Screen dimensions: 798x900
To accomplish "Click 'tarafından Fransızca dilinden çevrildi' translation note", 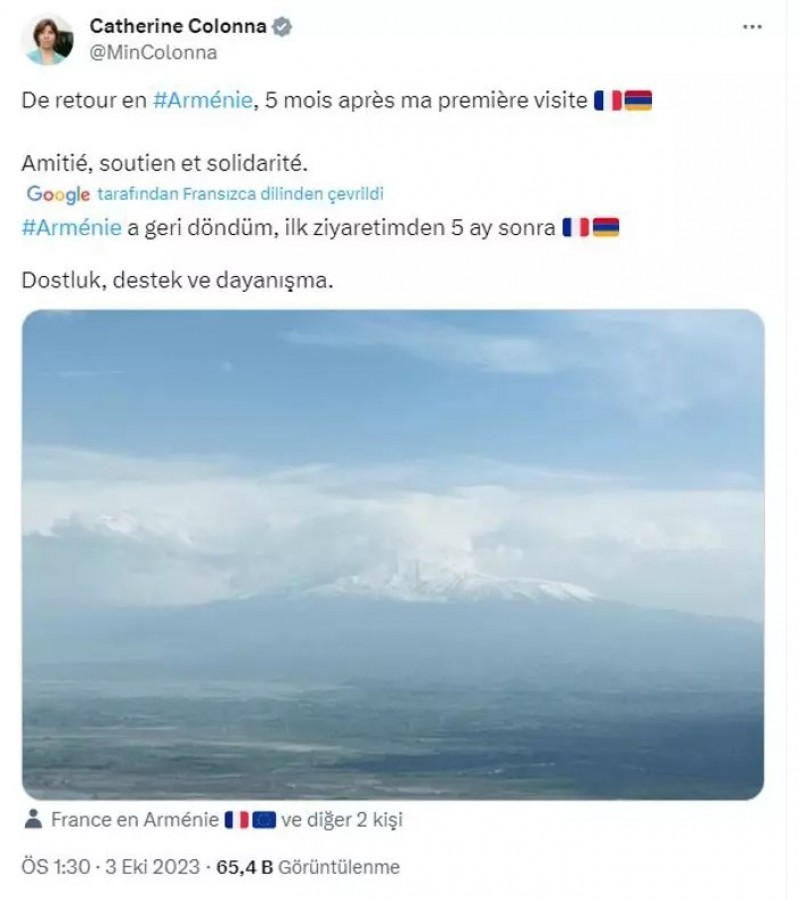I will point(240,194).
